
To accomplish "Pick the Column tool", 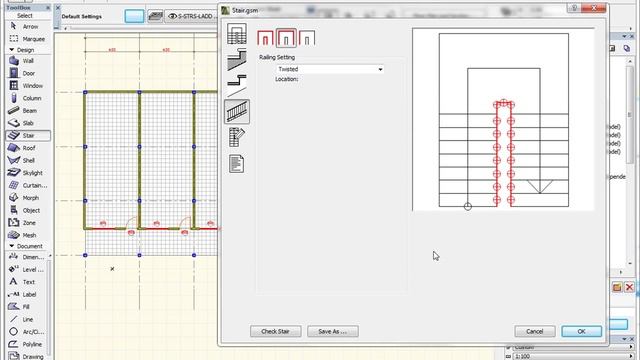I will click(x=28, y=98).
